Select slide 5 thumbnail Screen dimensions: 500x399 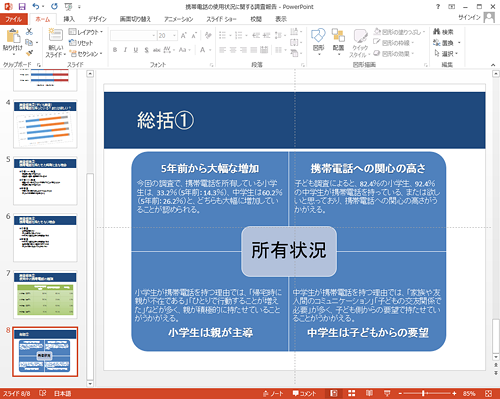click(45, 181)
